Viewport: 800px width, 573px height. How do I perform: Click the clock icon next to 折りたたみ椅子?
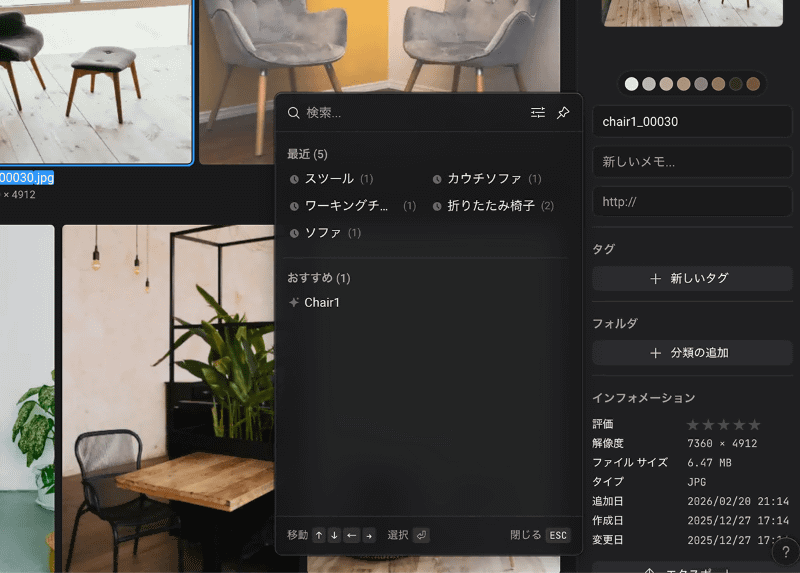(437, 206)
